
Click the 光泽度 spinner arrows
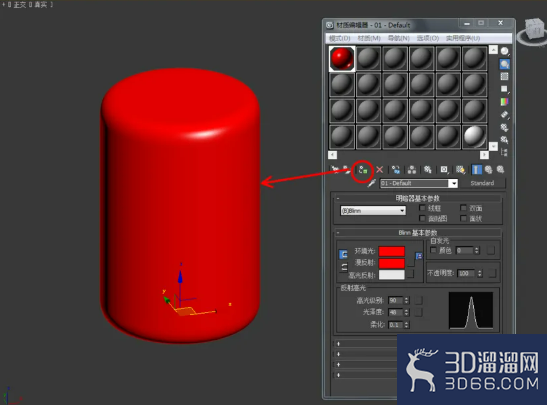pos(406,312)
